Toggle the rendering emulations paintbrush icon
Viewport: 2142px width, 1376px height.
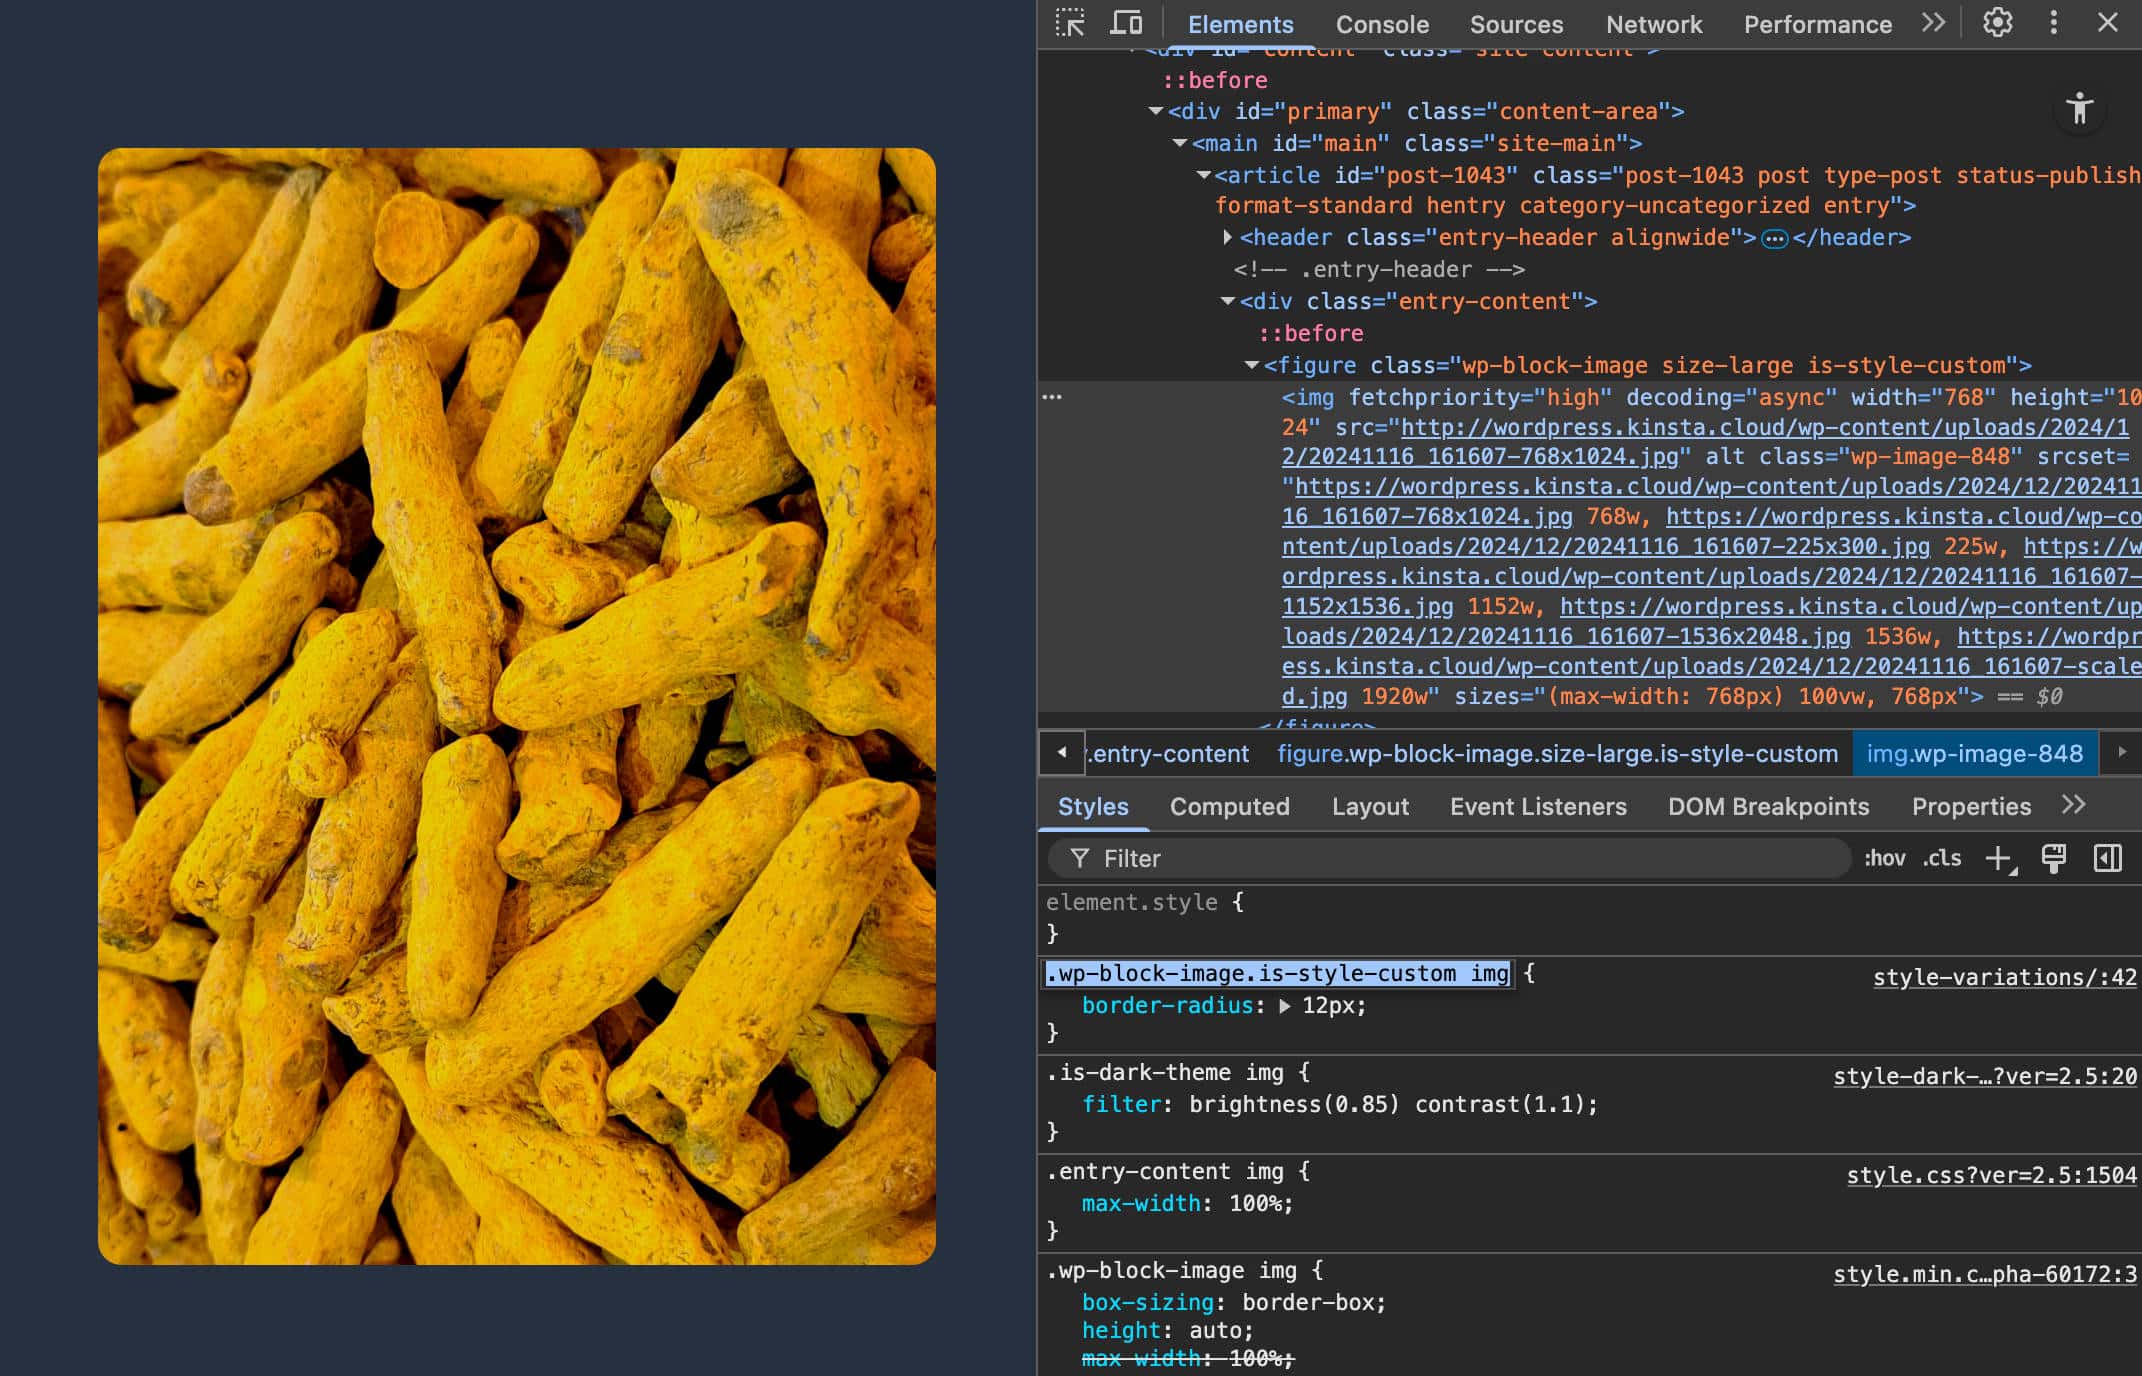click(2053, 858)
